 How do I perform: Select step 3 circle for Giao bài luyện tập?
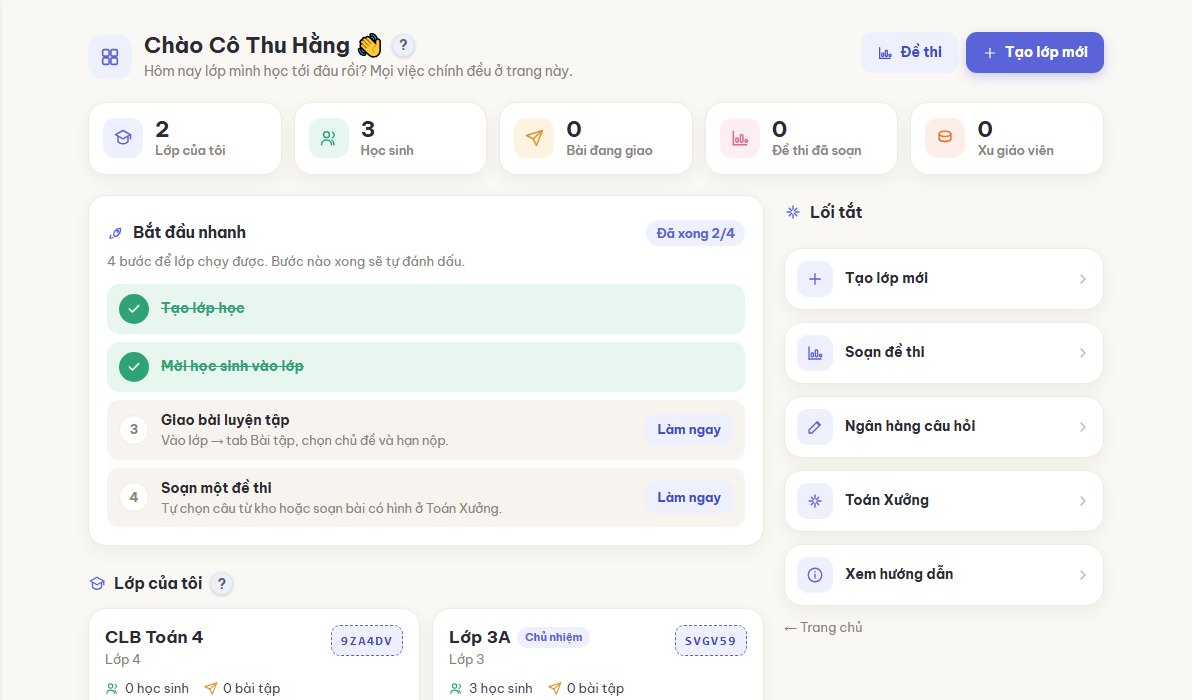[x=134, y=429]
